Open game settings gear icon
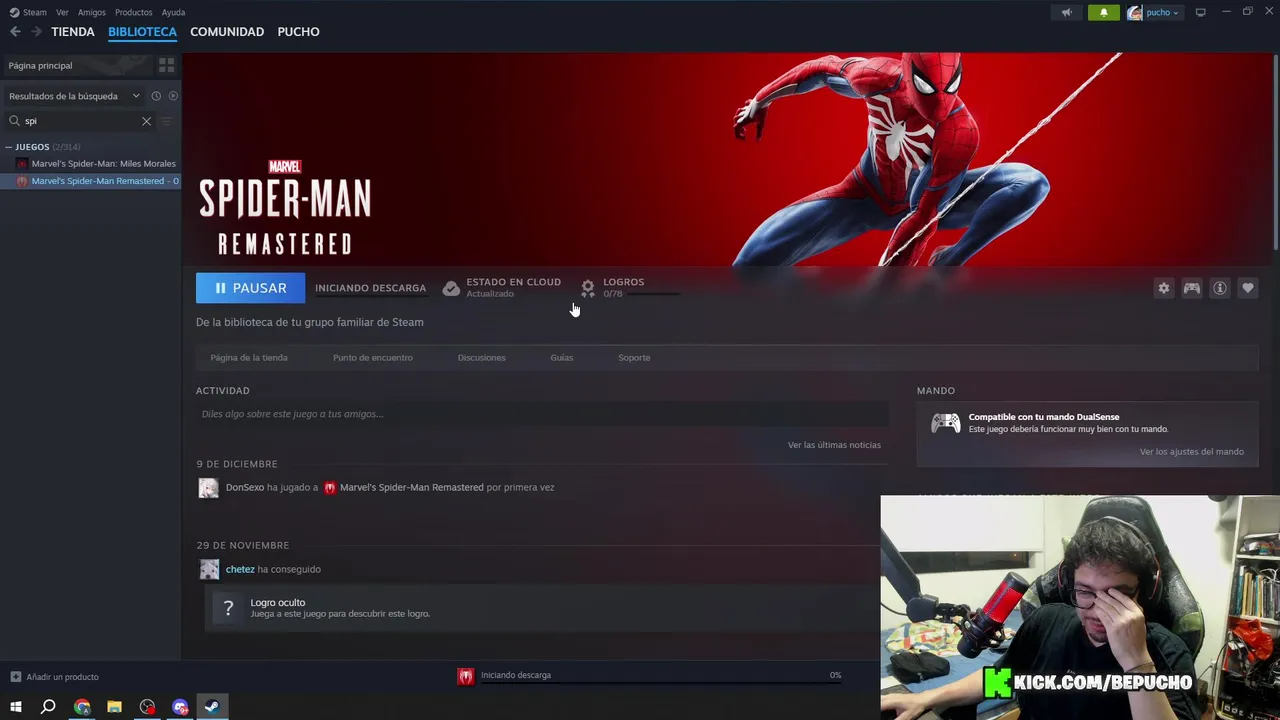This screenshot has height=720, width=1280. coord(1163,288)
